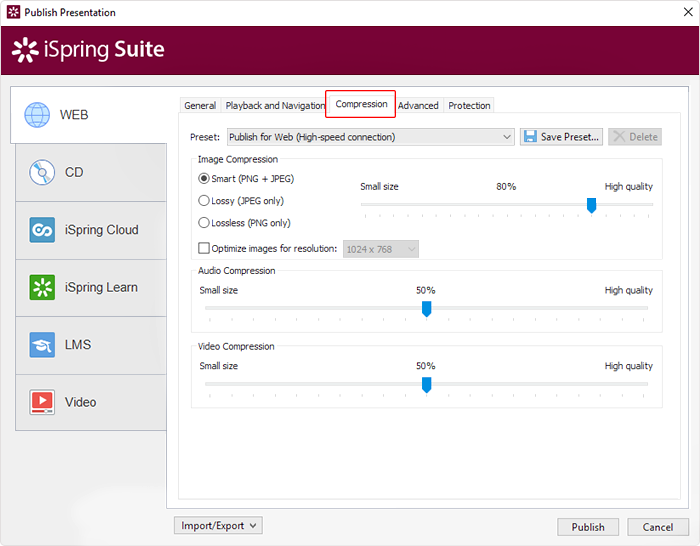Click the Video Compression 50% value
This screenshot has width=700, height=546.
[x=426, y=366]
